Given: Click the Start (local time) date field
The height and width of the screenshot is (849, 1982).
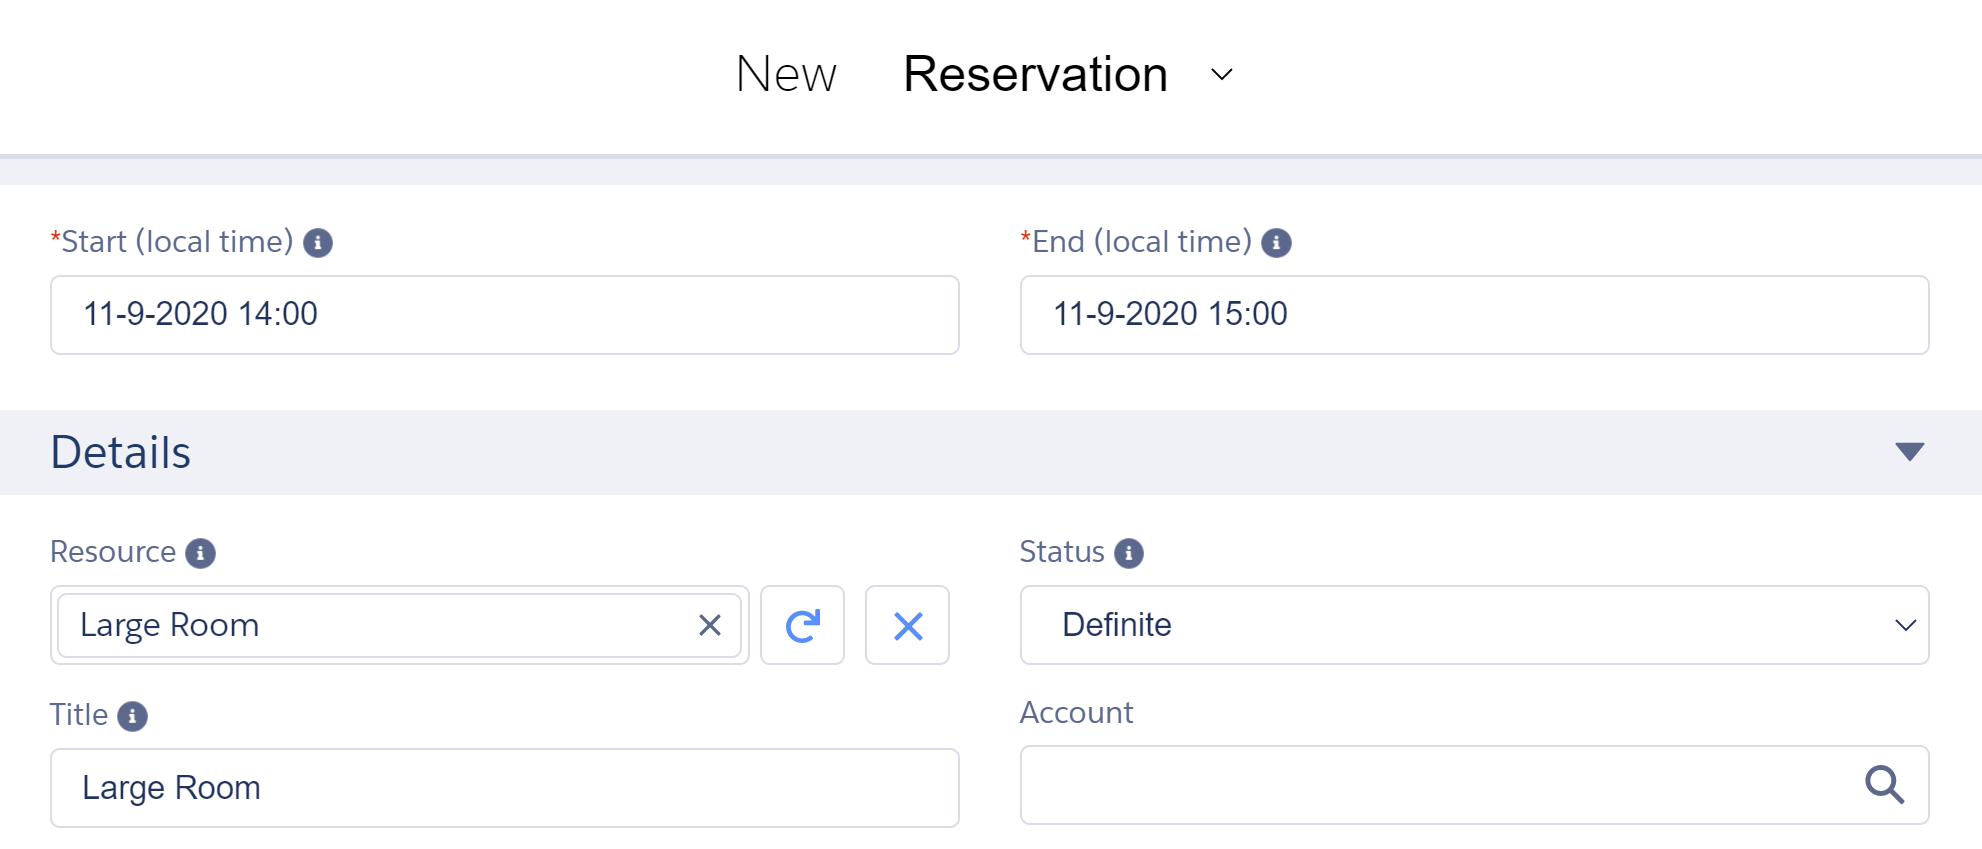Looking at the screenshot, I should [x=504, y=315].
